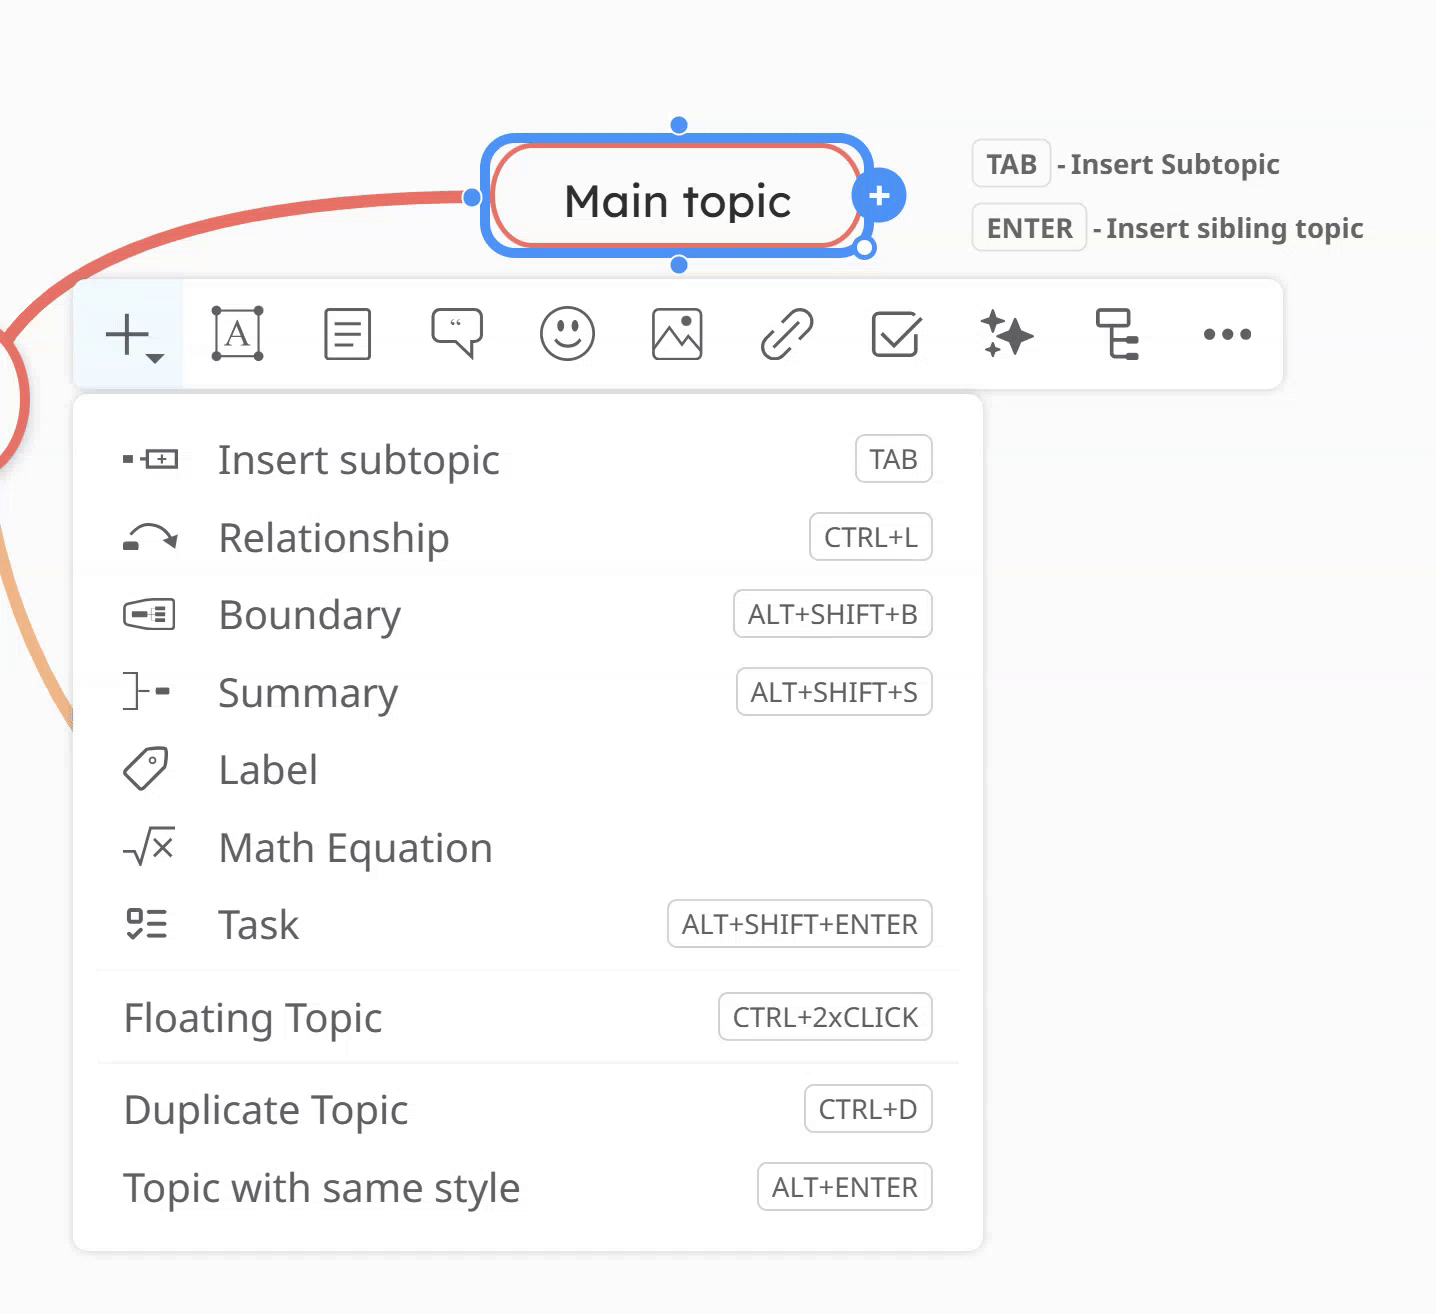Click the AI sparkle stars icon
The image size is (1436, 1314).
click(x=1006, y=334)
